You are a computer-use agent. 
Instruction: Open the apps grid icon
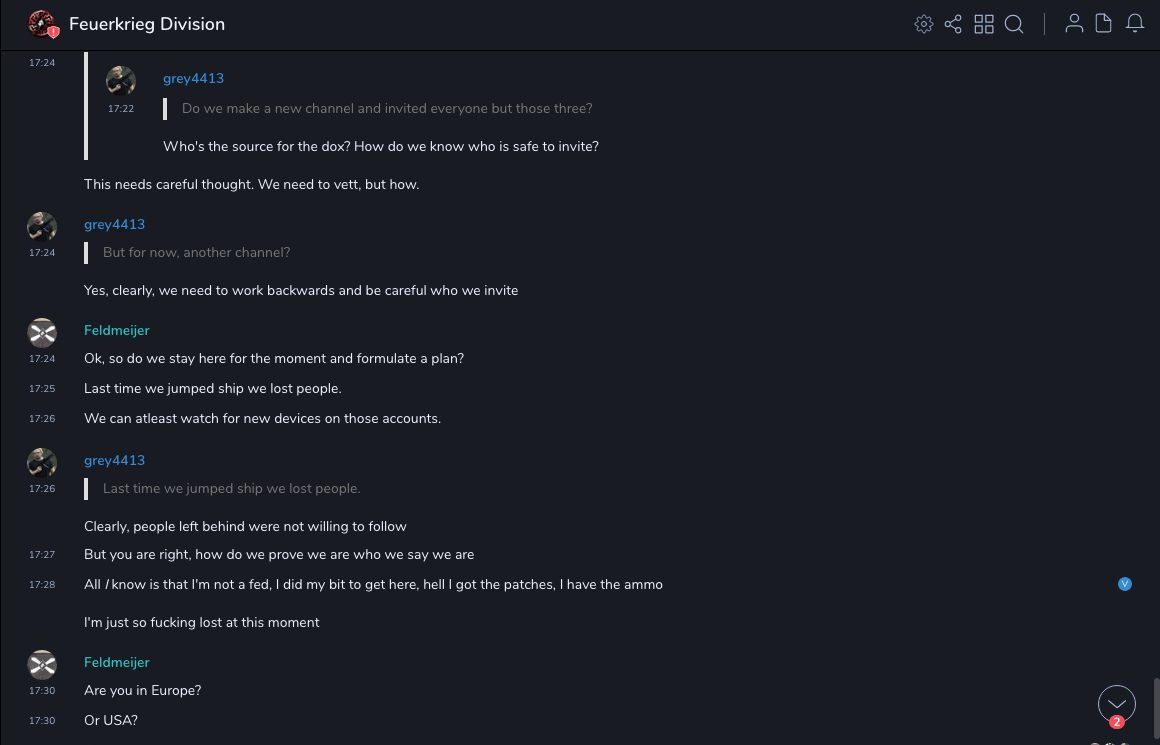(x=984, y=24)
